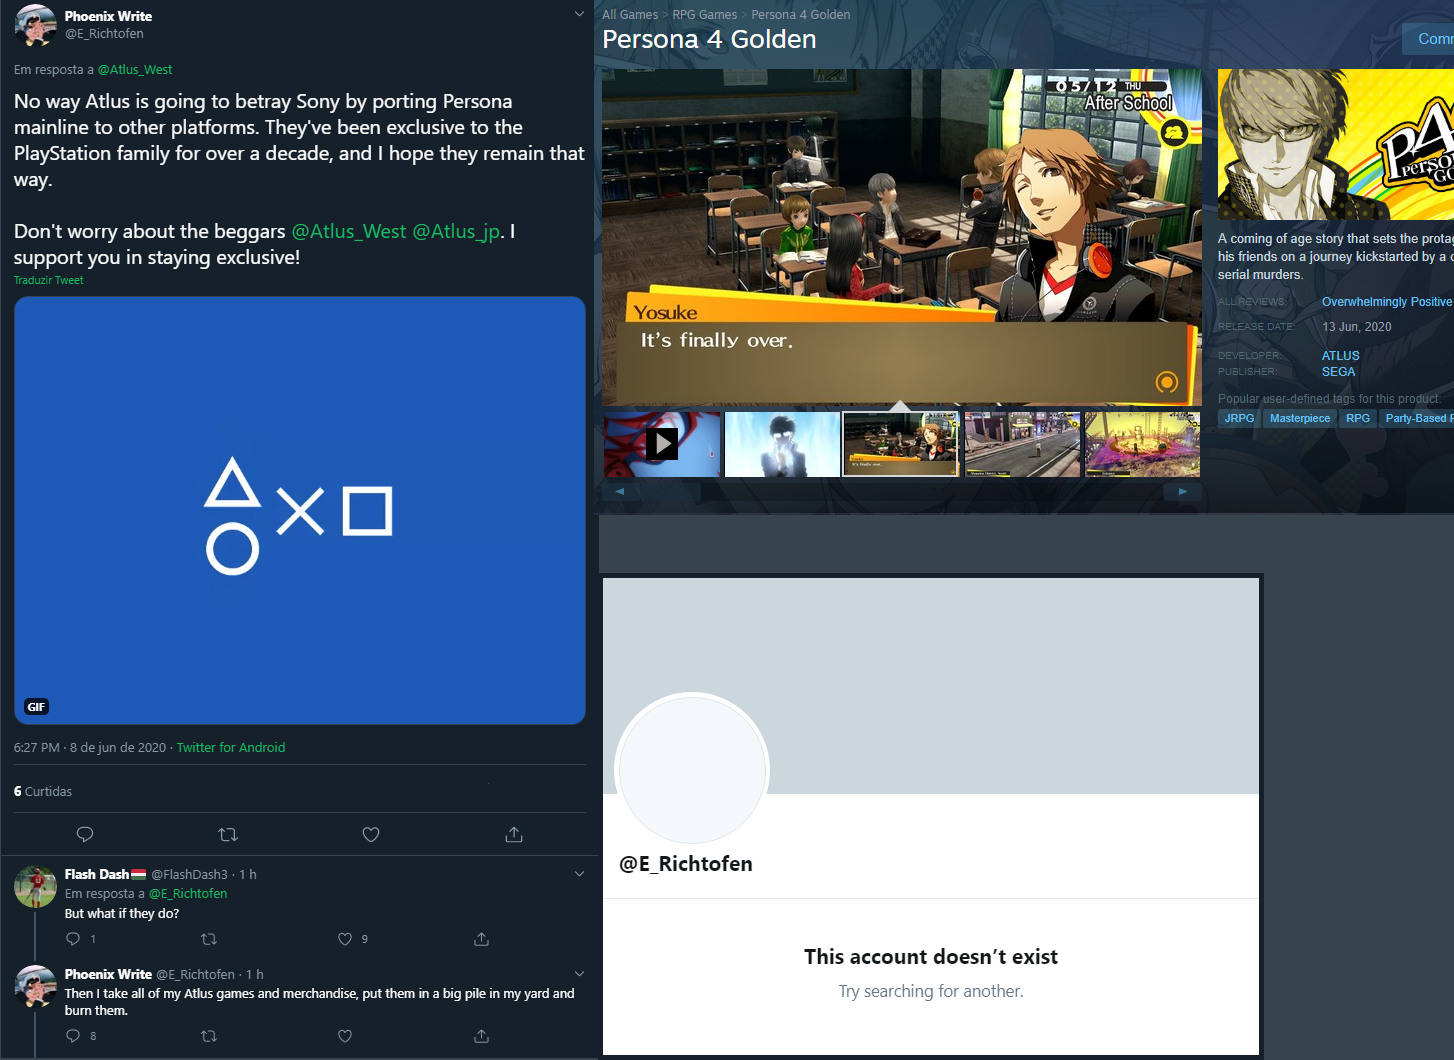Open the @Atlus_jp mention in tweet body
This screenshot has width=1454, height=1060.
tap(456, 231)
